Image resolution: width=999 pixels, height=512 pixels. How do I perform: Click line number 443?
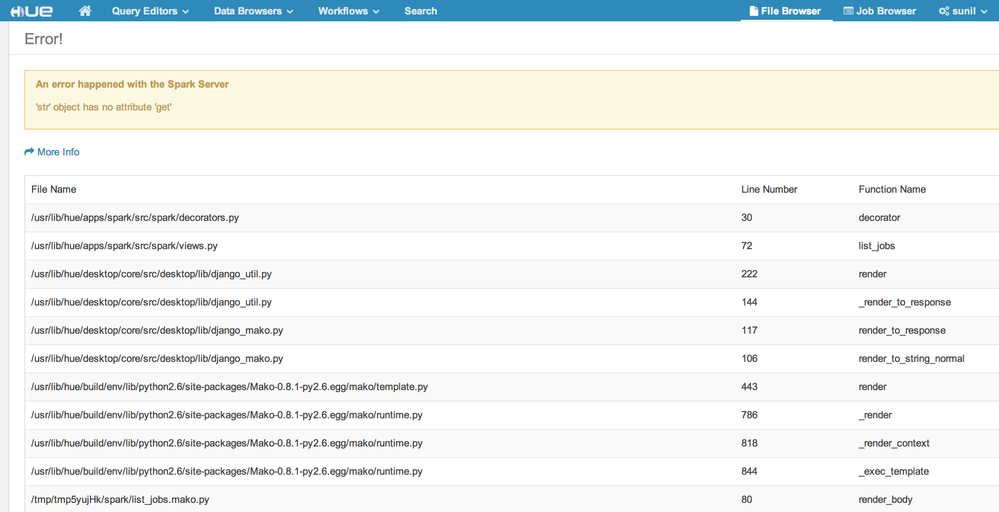click(749, 387)
